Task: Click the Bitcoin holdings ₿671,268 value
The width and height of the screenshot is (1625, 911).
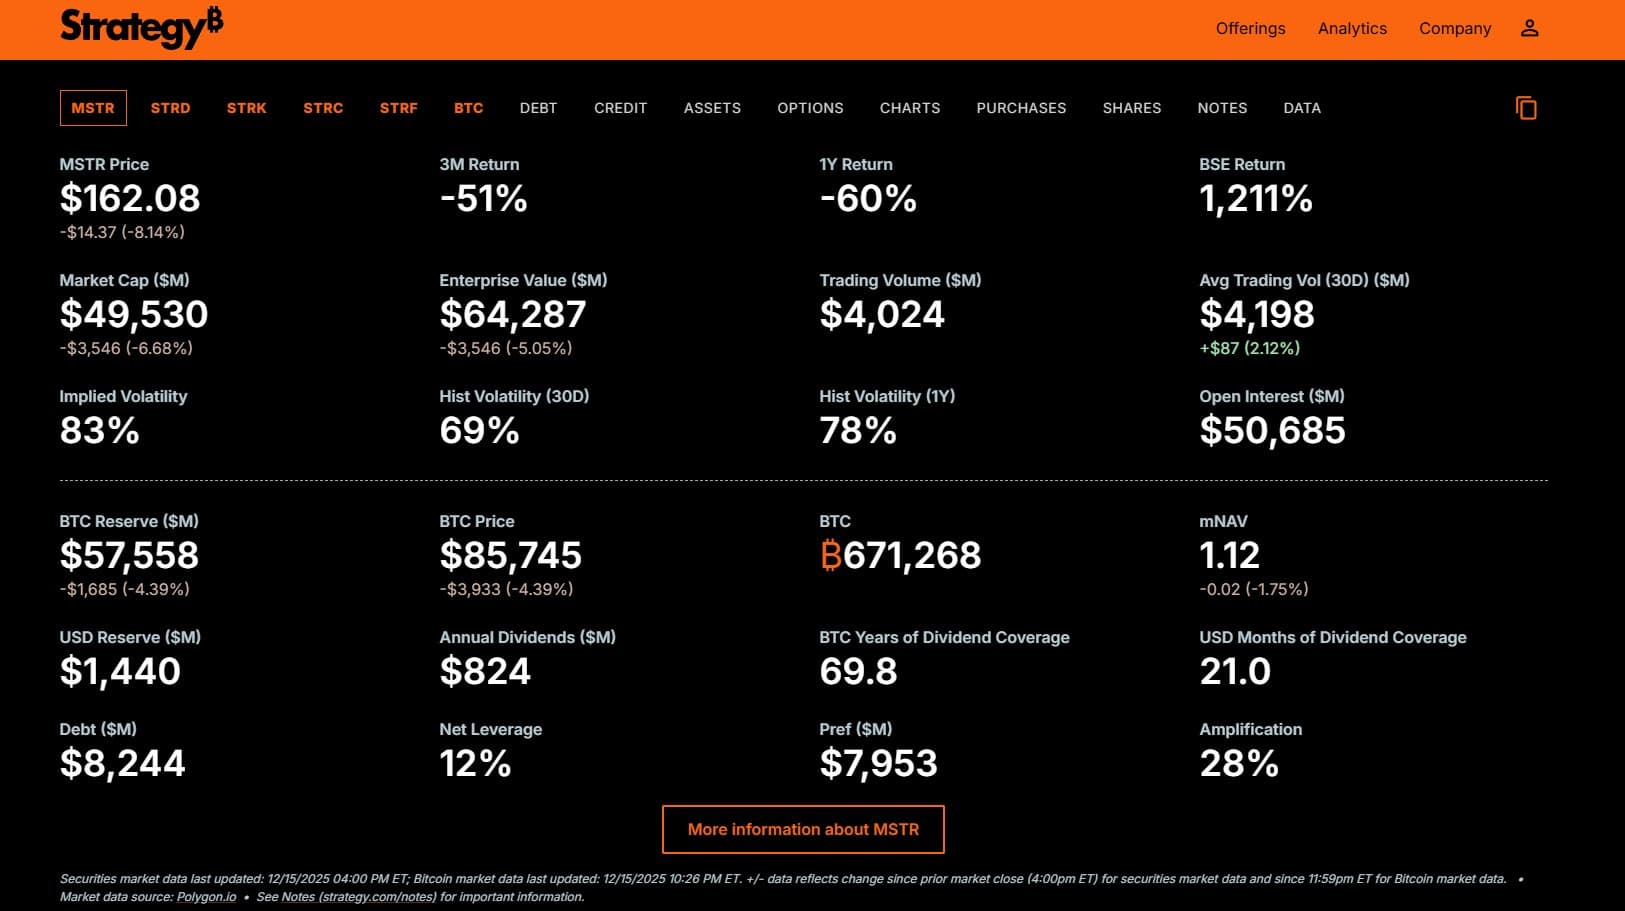Action: (900, 555)
